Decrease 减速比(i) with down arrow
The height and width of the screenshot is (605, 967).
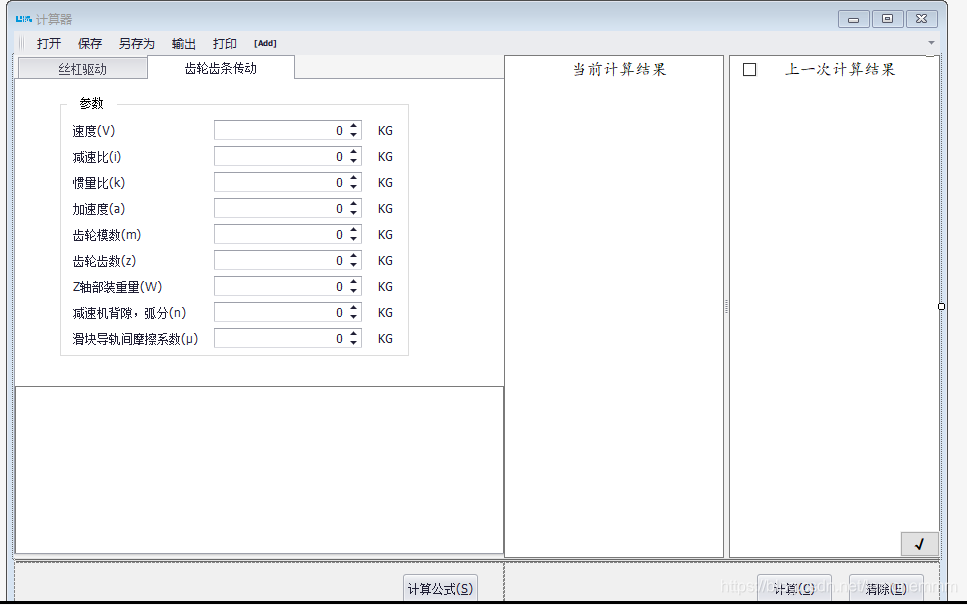point(353,161)
